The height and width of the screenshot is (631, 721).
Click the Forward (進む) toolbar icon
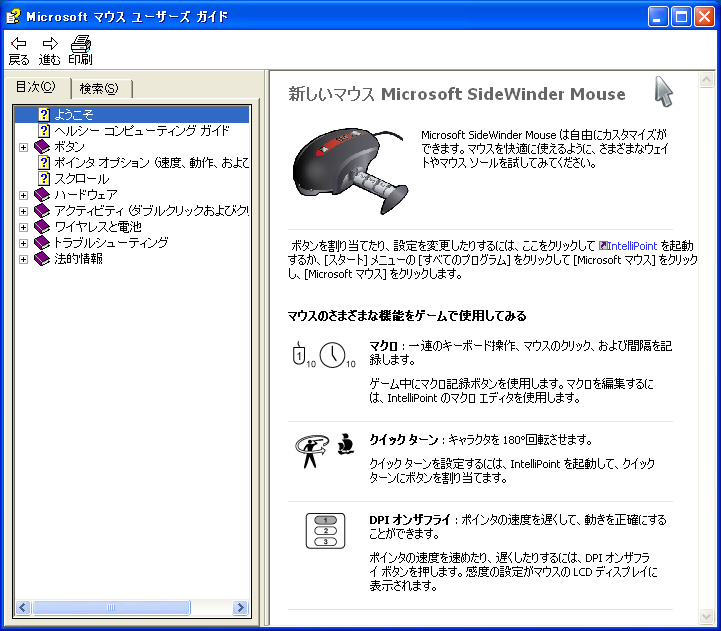tap(50, 44)
